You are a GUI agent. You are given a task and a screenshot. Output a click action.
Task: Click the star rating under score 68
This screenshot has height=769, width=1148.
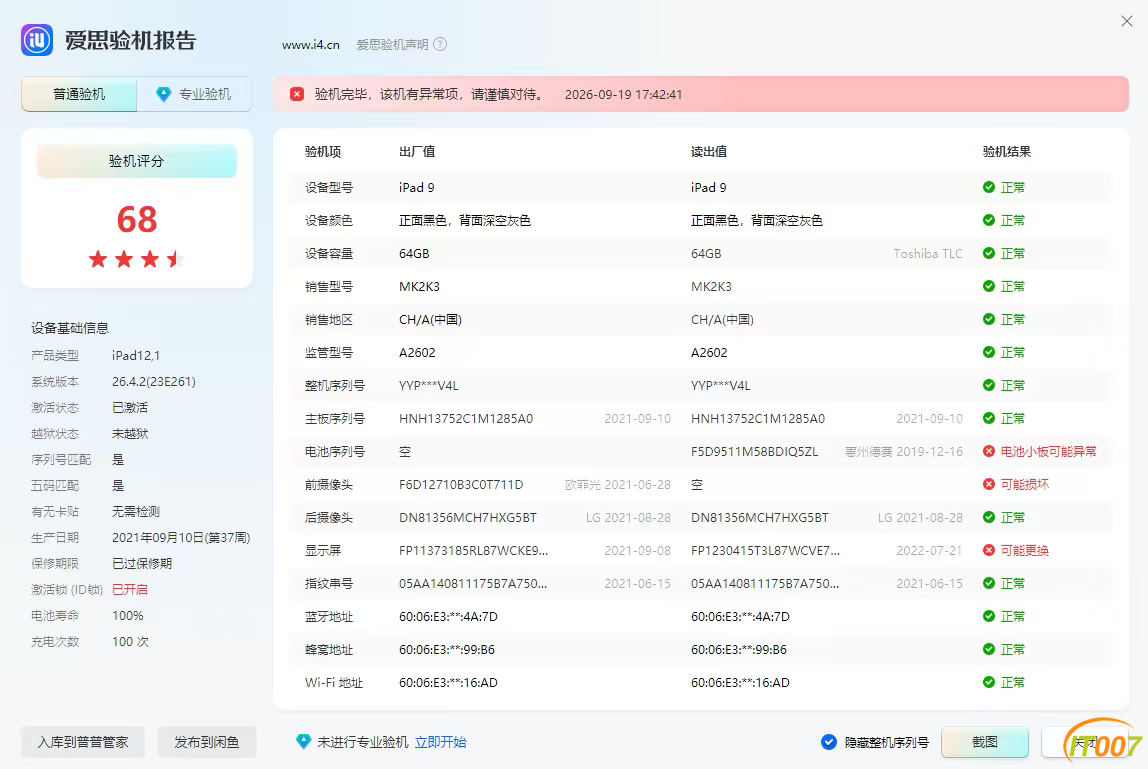[x=136, y=259]
